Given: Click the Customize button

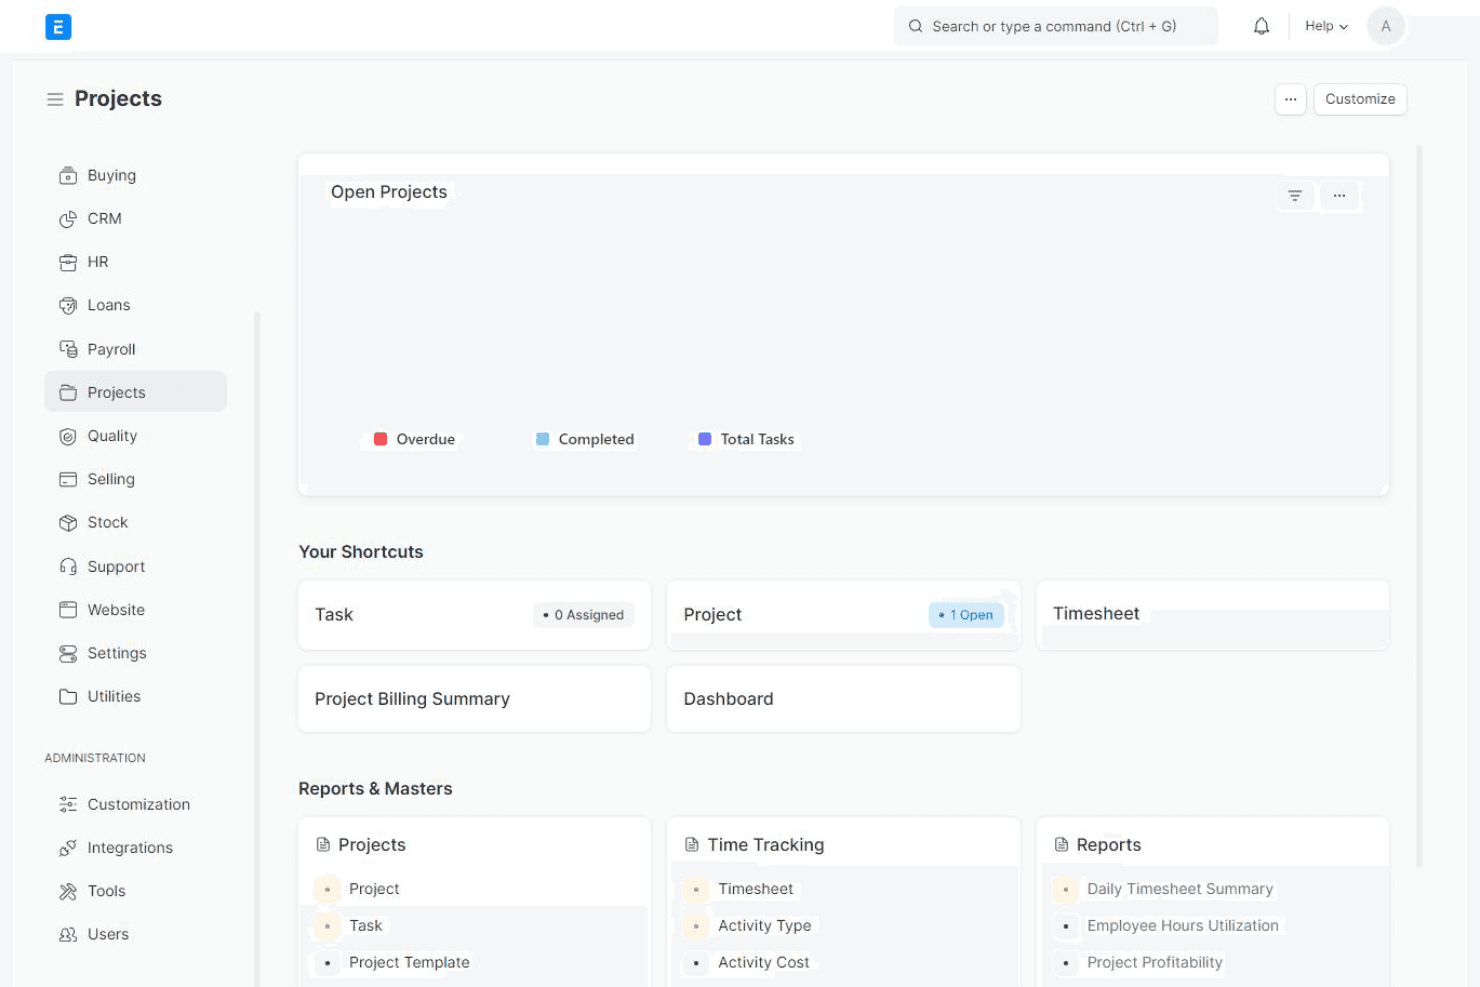Looking at the screenshot, I should click(1360, 99).
